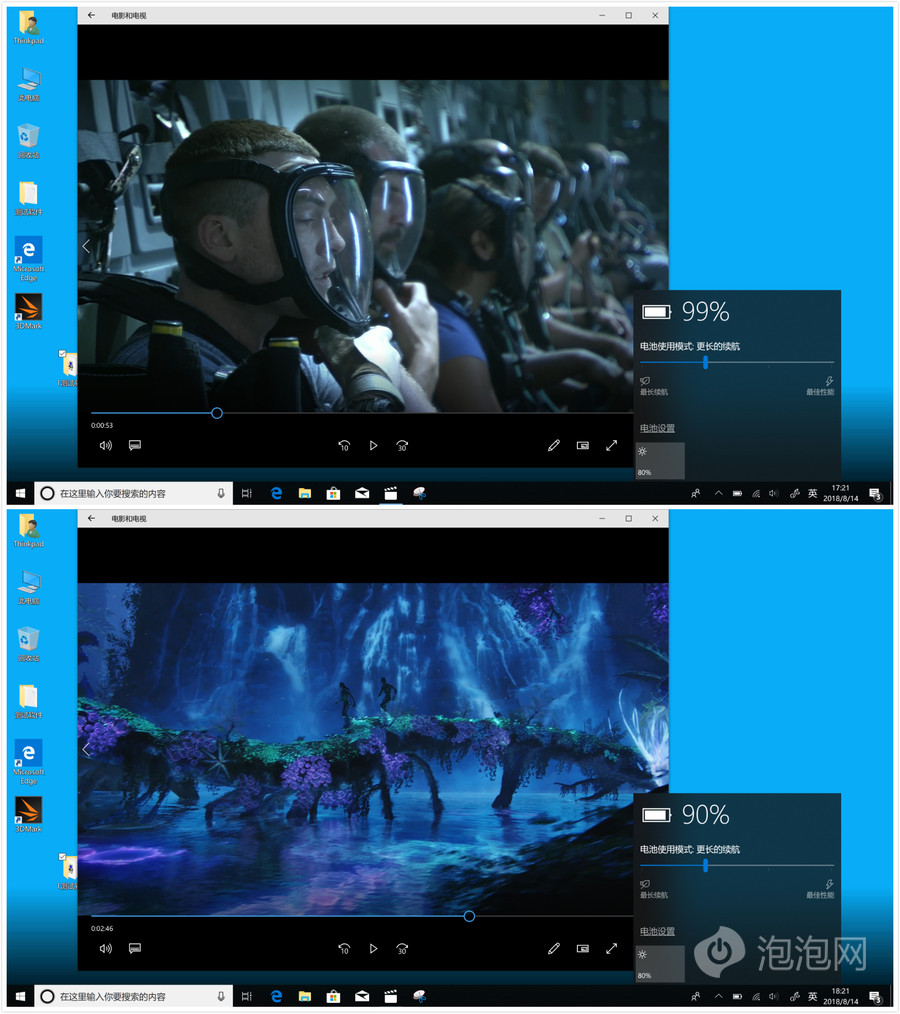Click back arrow in lower 电影和电视 title bar

92,519
